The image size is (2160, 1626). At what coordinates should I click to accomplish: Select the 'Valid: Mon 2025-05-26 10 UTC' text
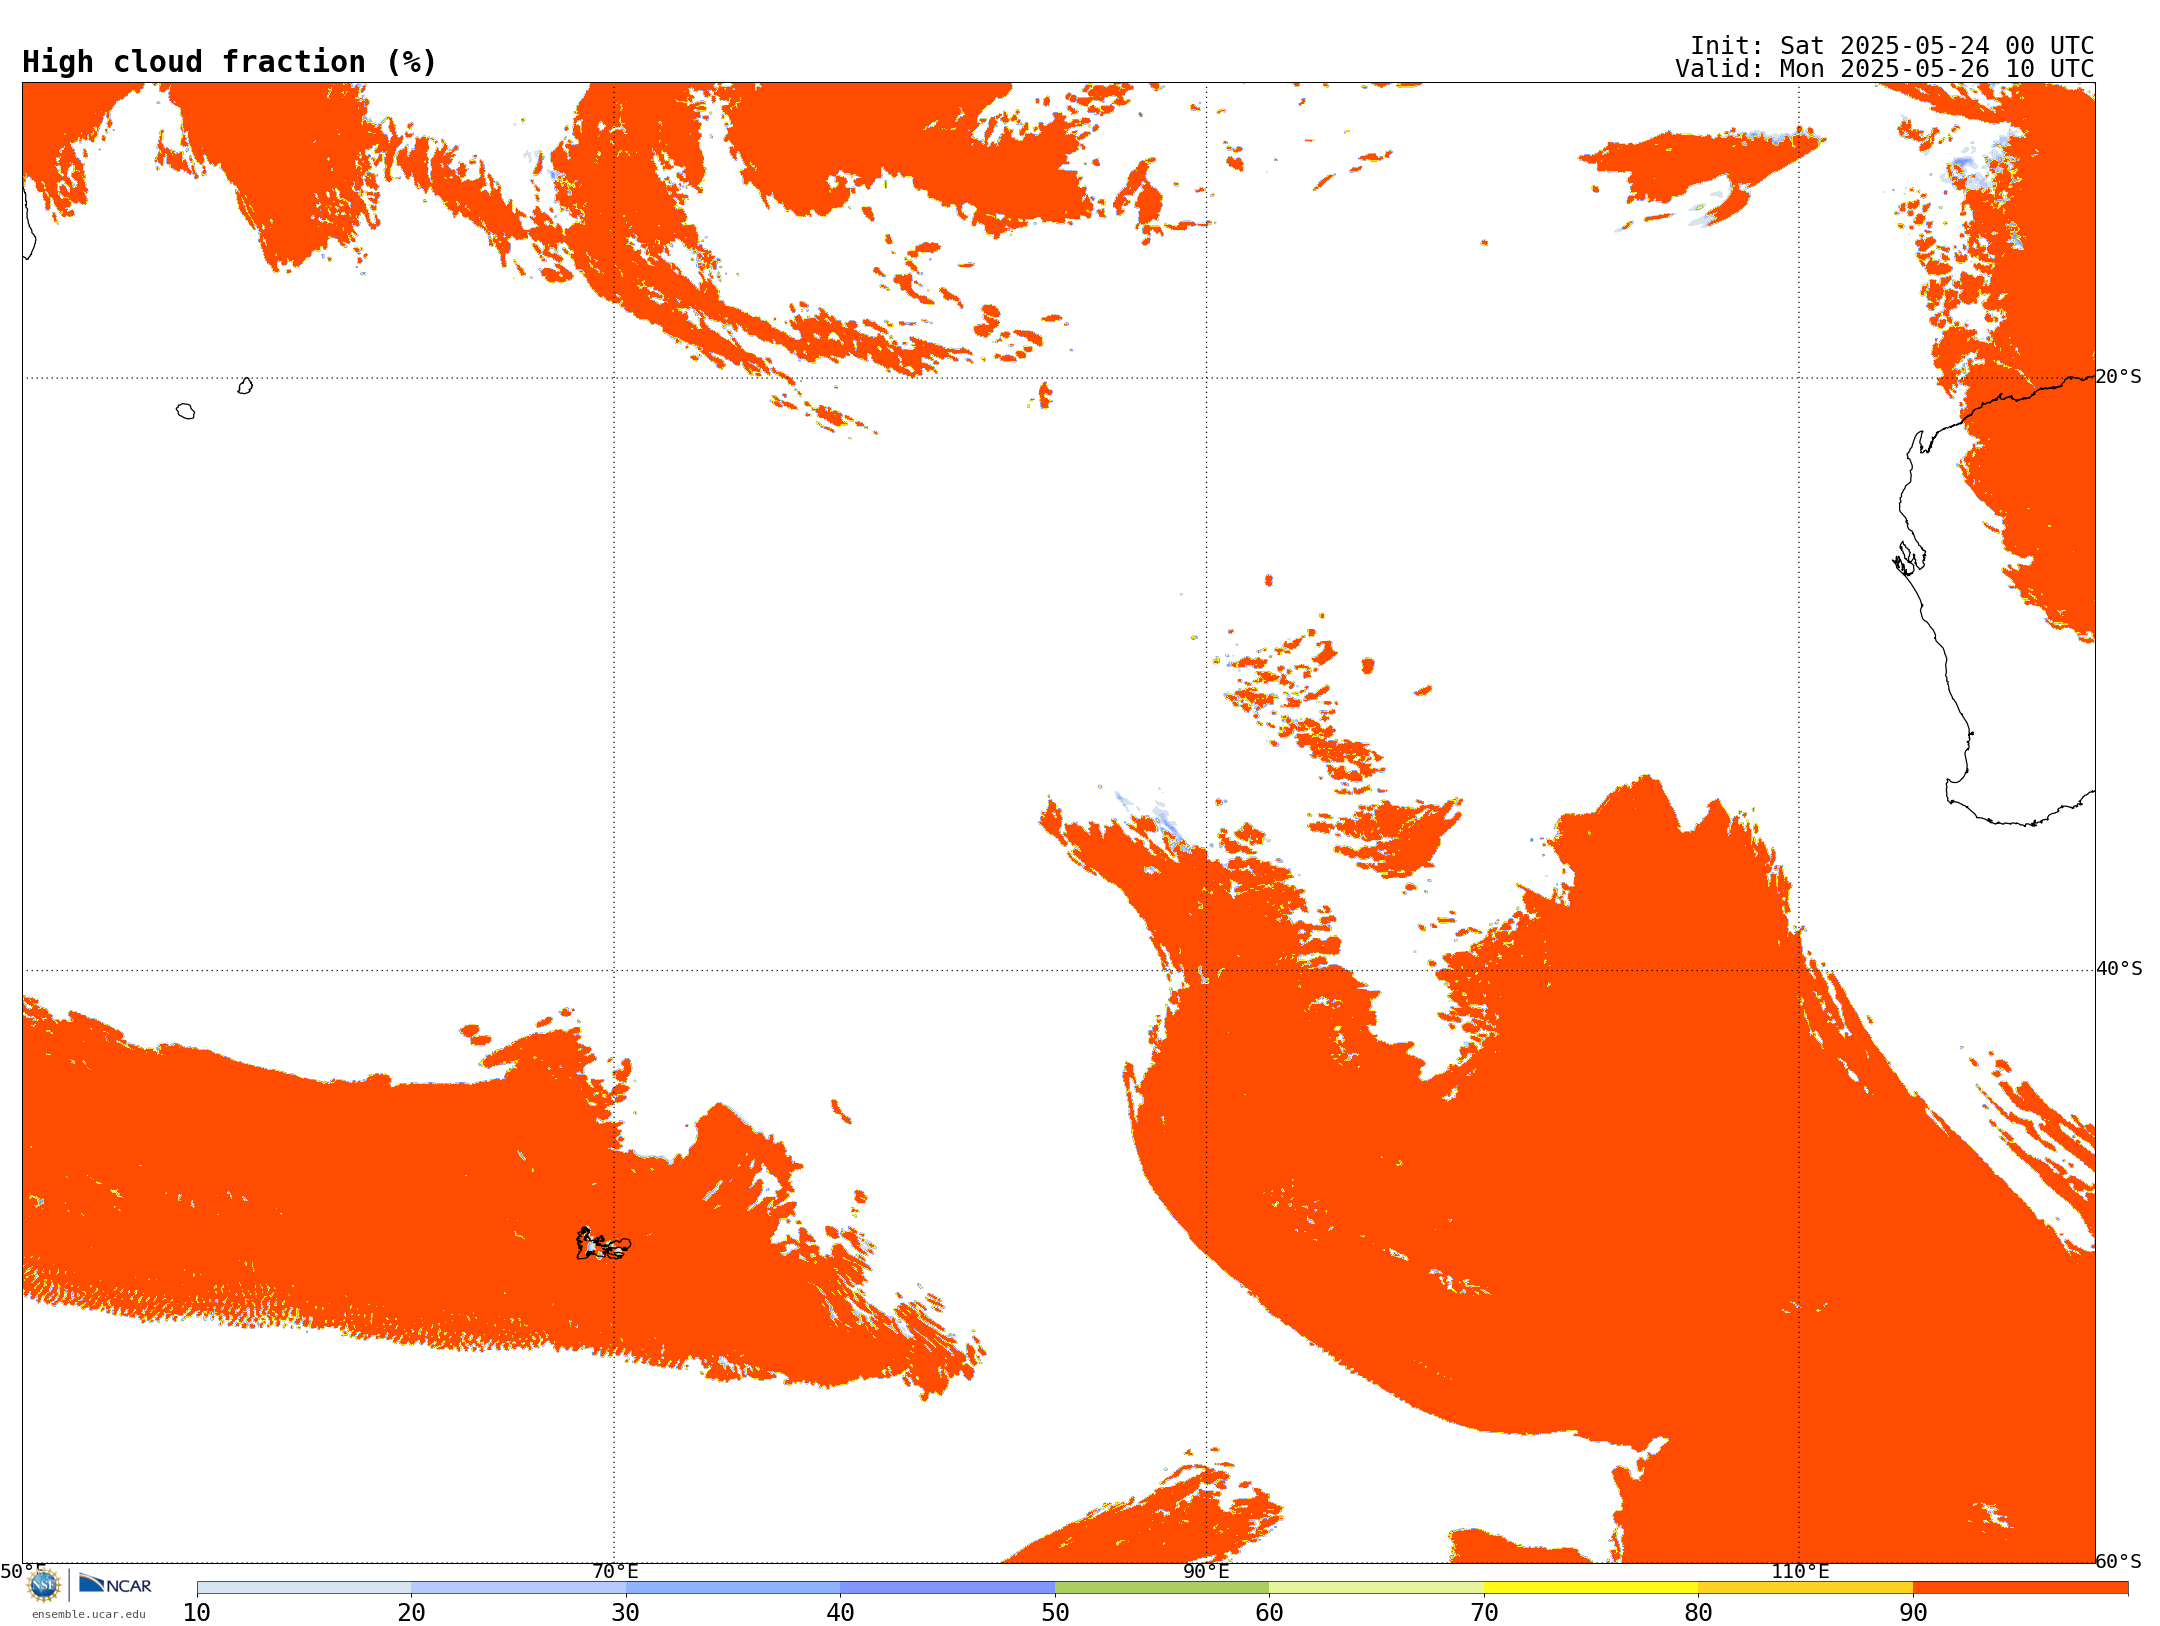[1885, 69]
